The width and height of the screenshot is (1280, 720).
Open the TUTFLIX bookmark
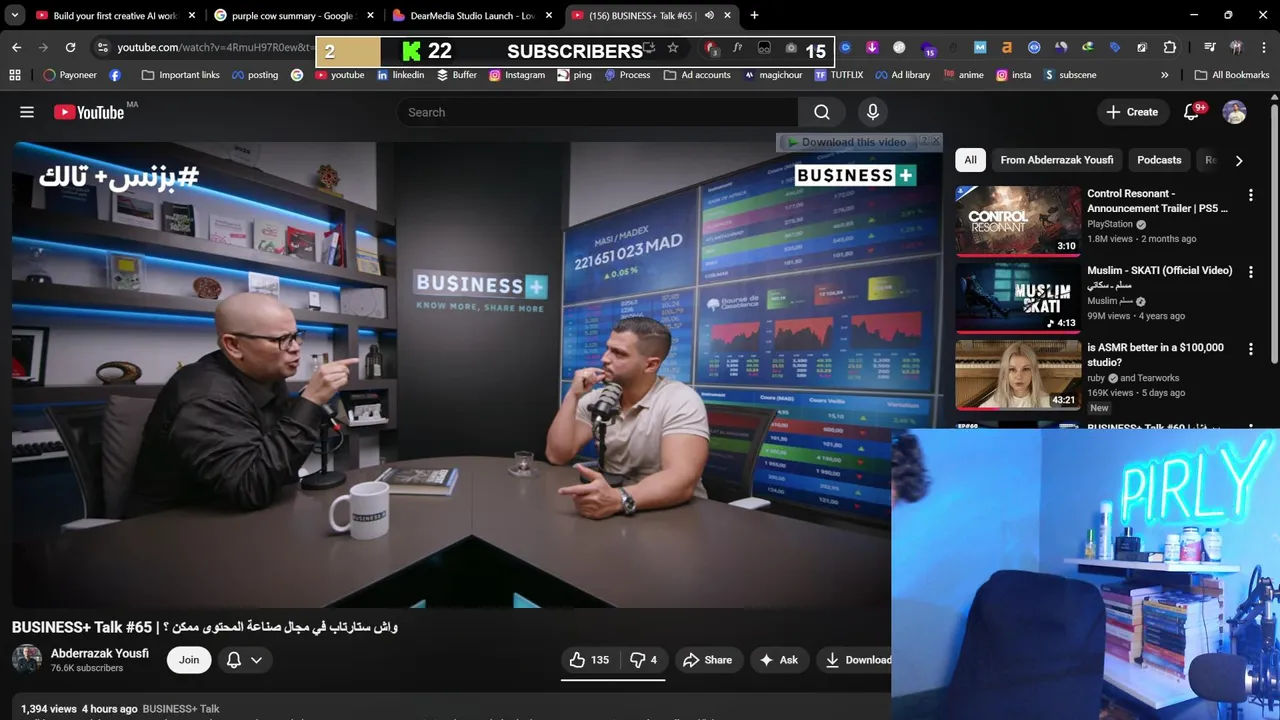838,75
